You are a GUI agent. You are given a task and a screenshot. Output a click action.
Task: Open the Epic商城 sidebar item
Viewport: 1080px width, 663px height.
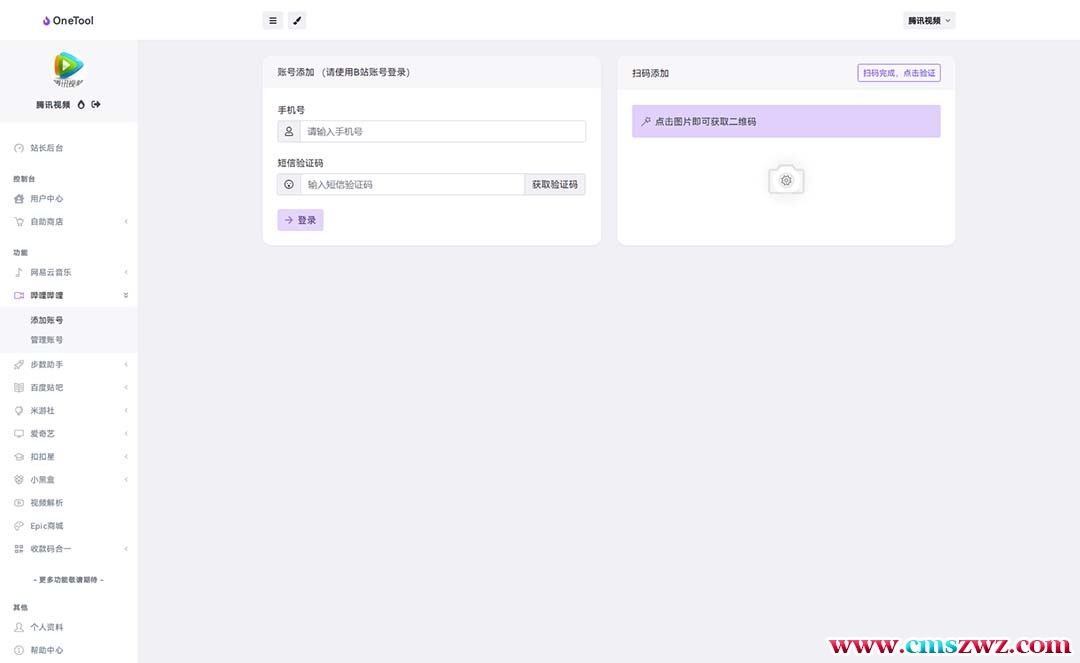[x=46, y=526]
